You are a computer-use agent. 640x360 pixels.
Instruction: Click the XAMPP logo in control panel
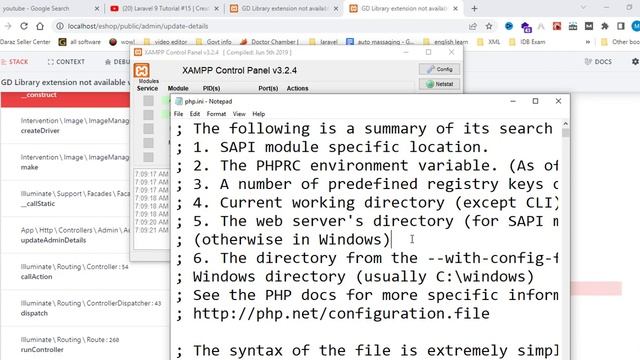(x=142, y=71)
